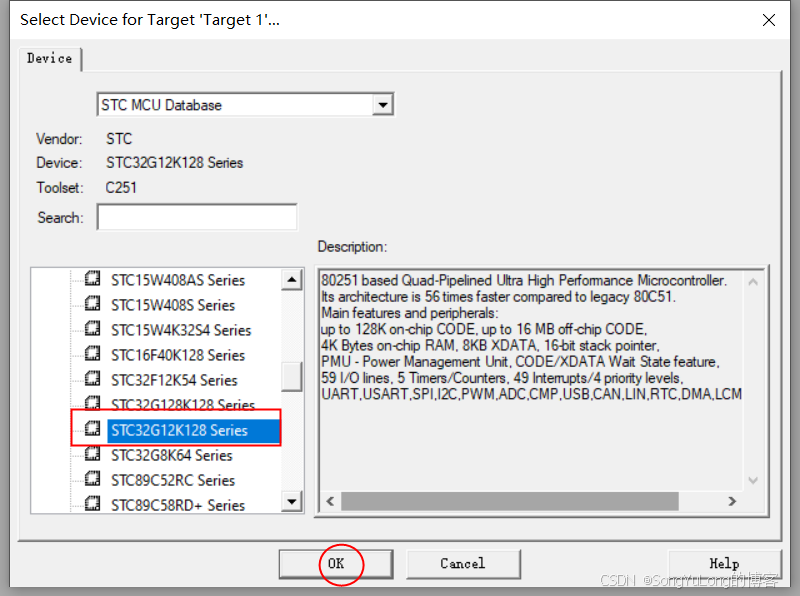Open the STC MCU Database dropdown
The image size is (800, 596).
coord(382,105)
